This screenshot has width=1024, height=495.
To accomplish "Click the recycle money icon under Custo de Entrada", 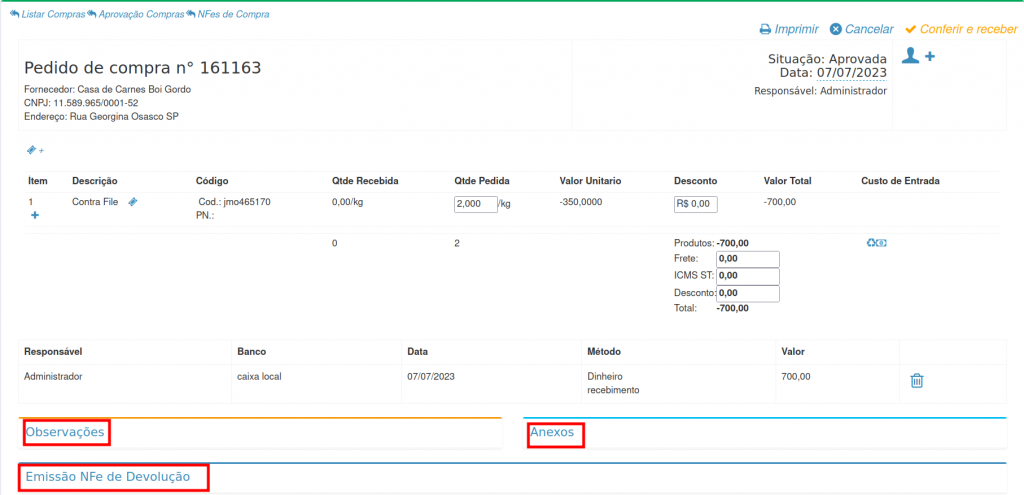I will (876, 243).
